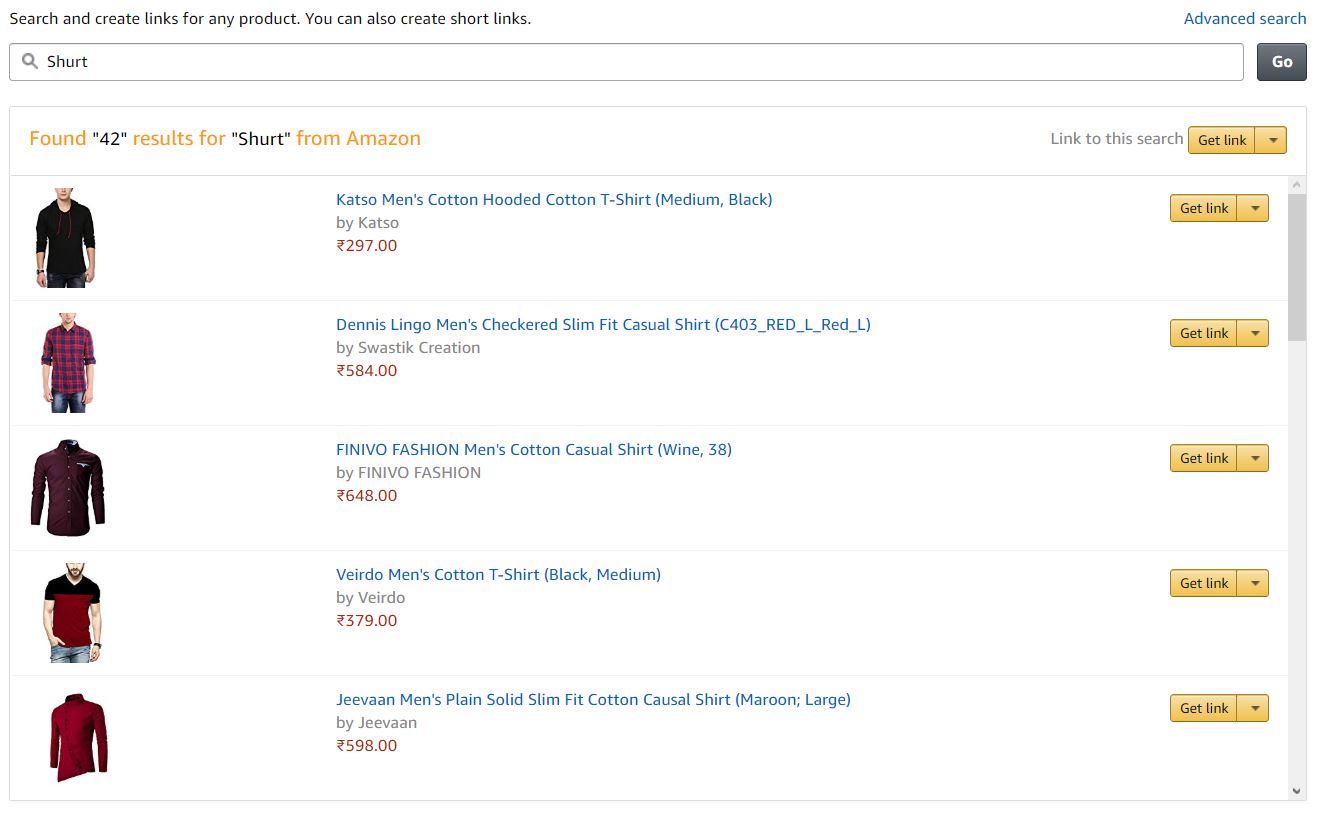View Veirdo black and maroon T-shirt thumbnail
This screenshot has height=817, width=1320.
click(x=72, y=613)
